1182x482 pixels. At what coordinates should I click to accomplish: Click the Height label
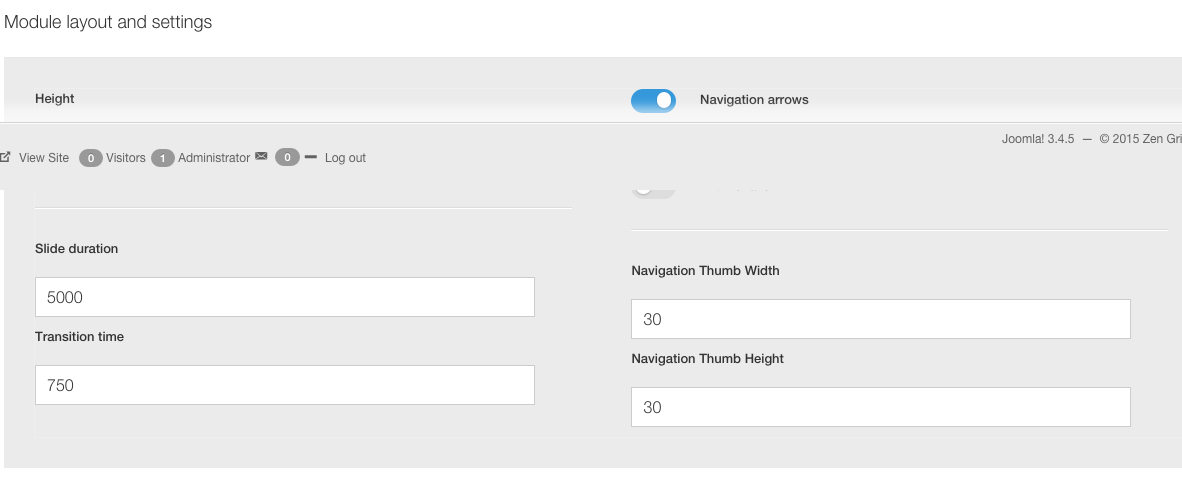point(54,99)
